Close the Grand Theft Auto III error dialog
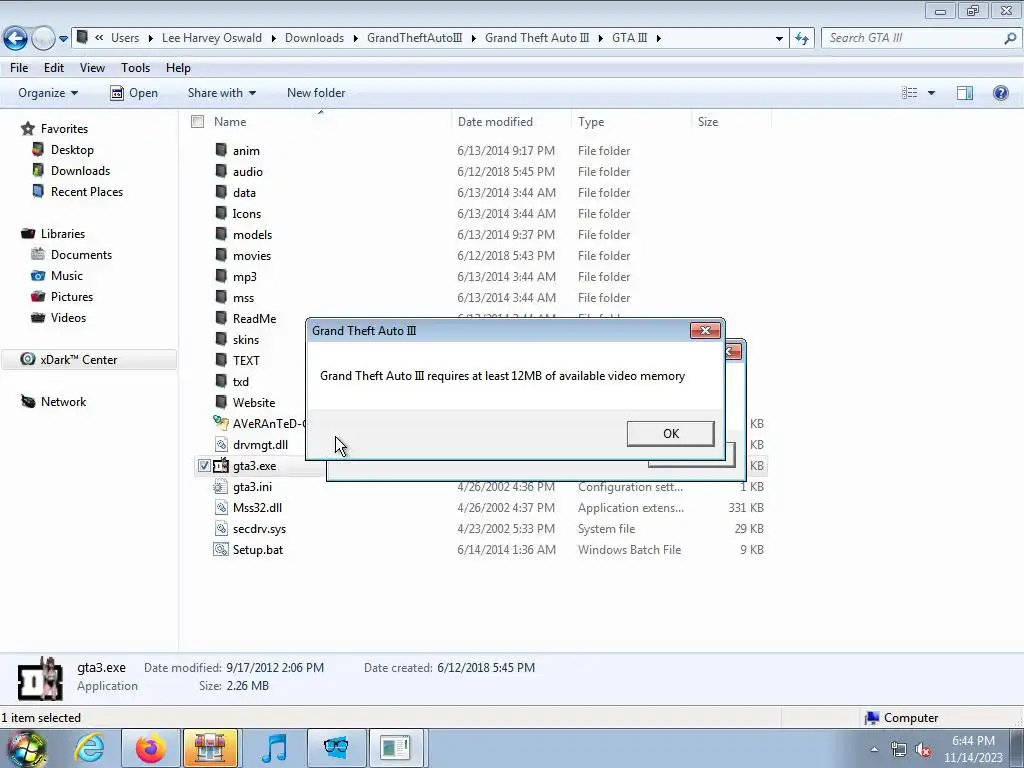The height and width of the screenshot is (768, 1024). 705,330
